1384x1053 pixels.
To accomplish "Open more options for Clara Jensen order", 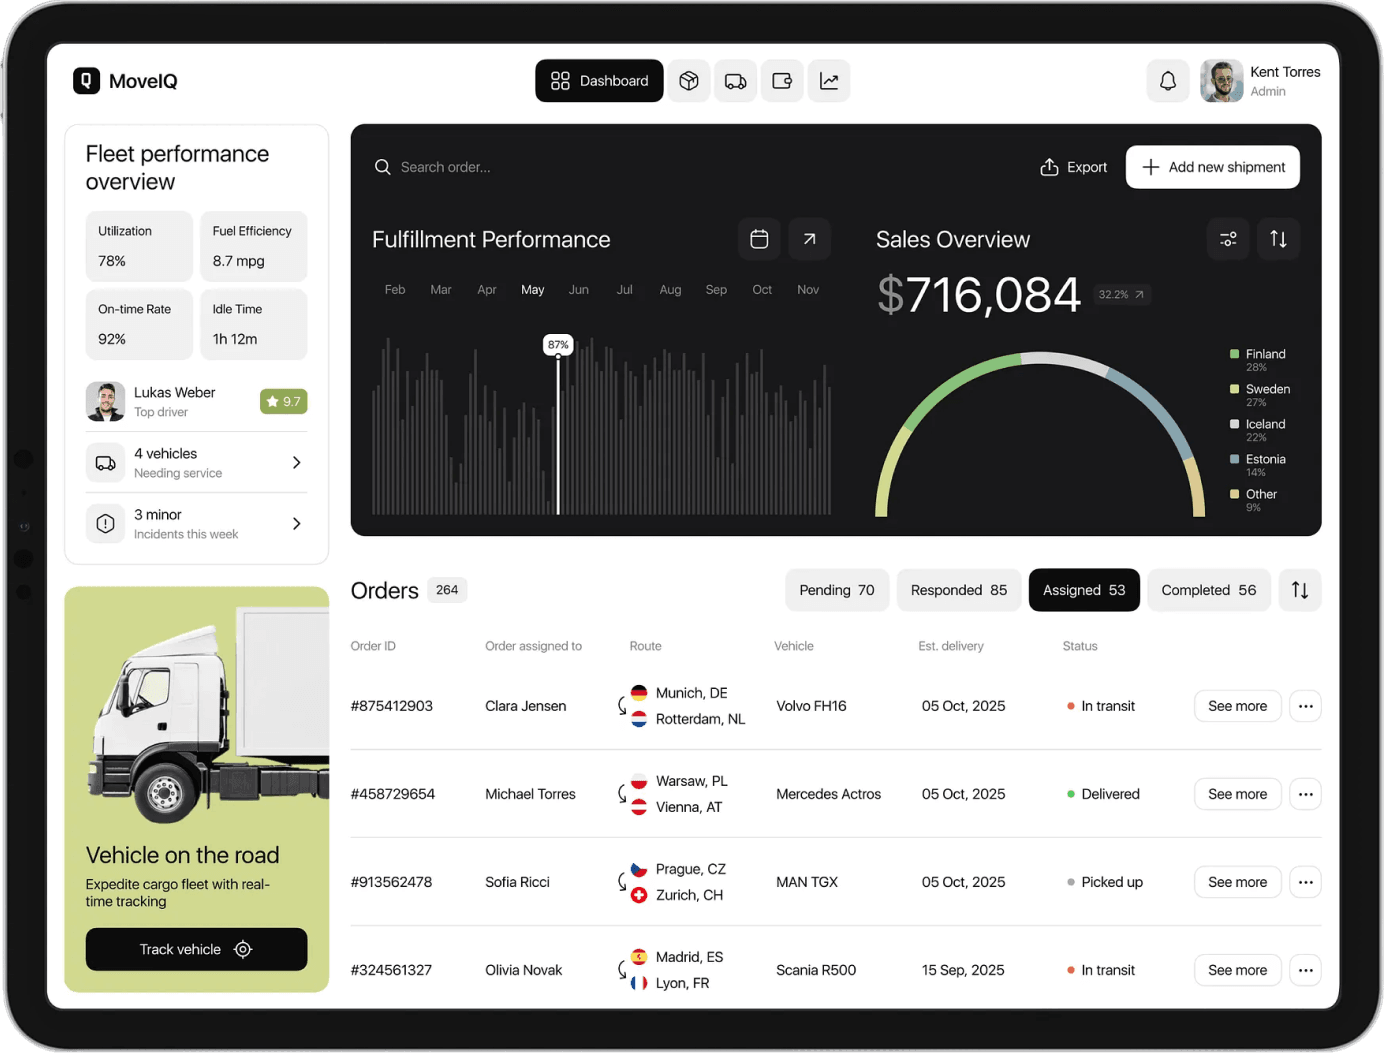I will pyautogui.click(x=1305, y=706).
